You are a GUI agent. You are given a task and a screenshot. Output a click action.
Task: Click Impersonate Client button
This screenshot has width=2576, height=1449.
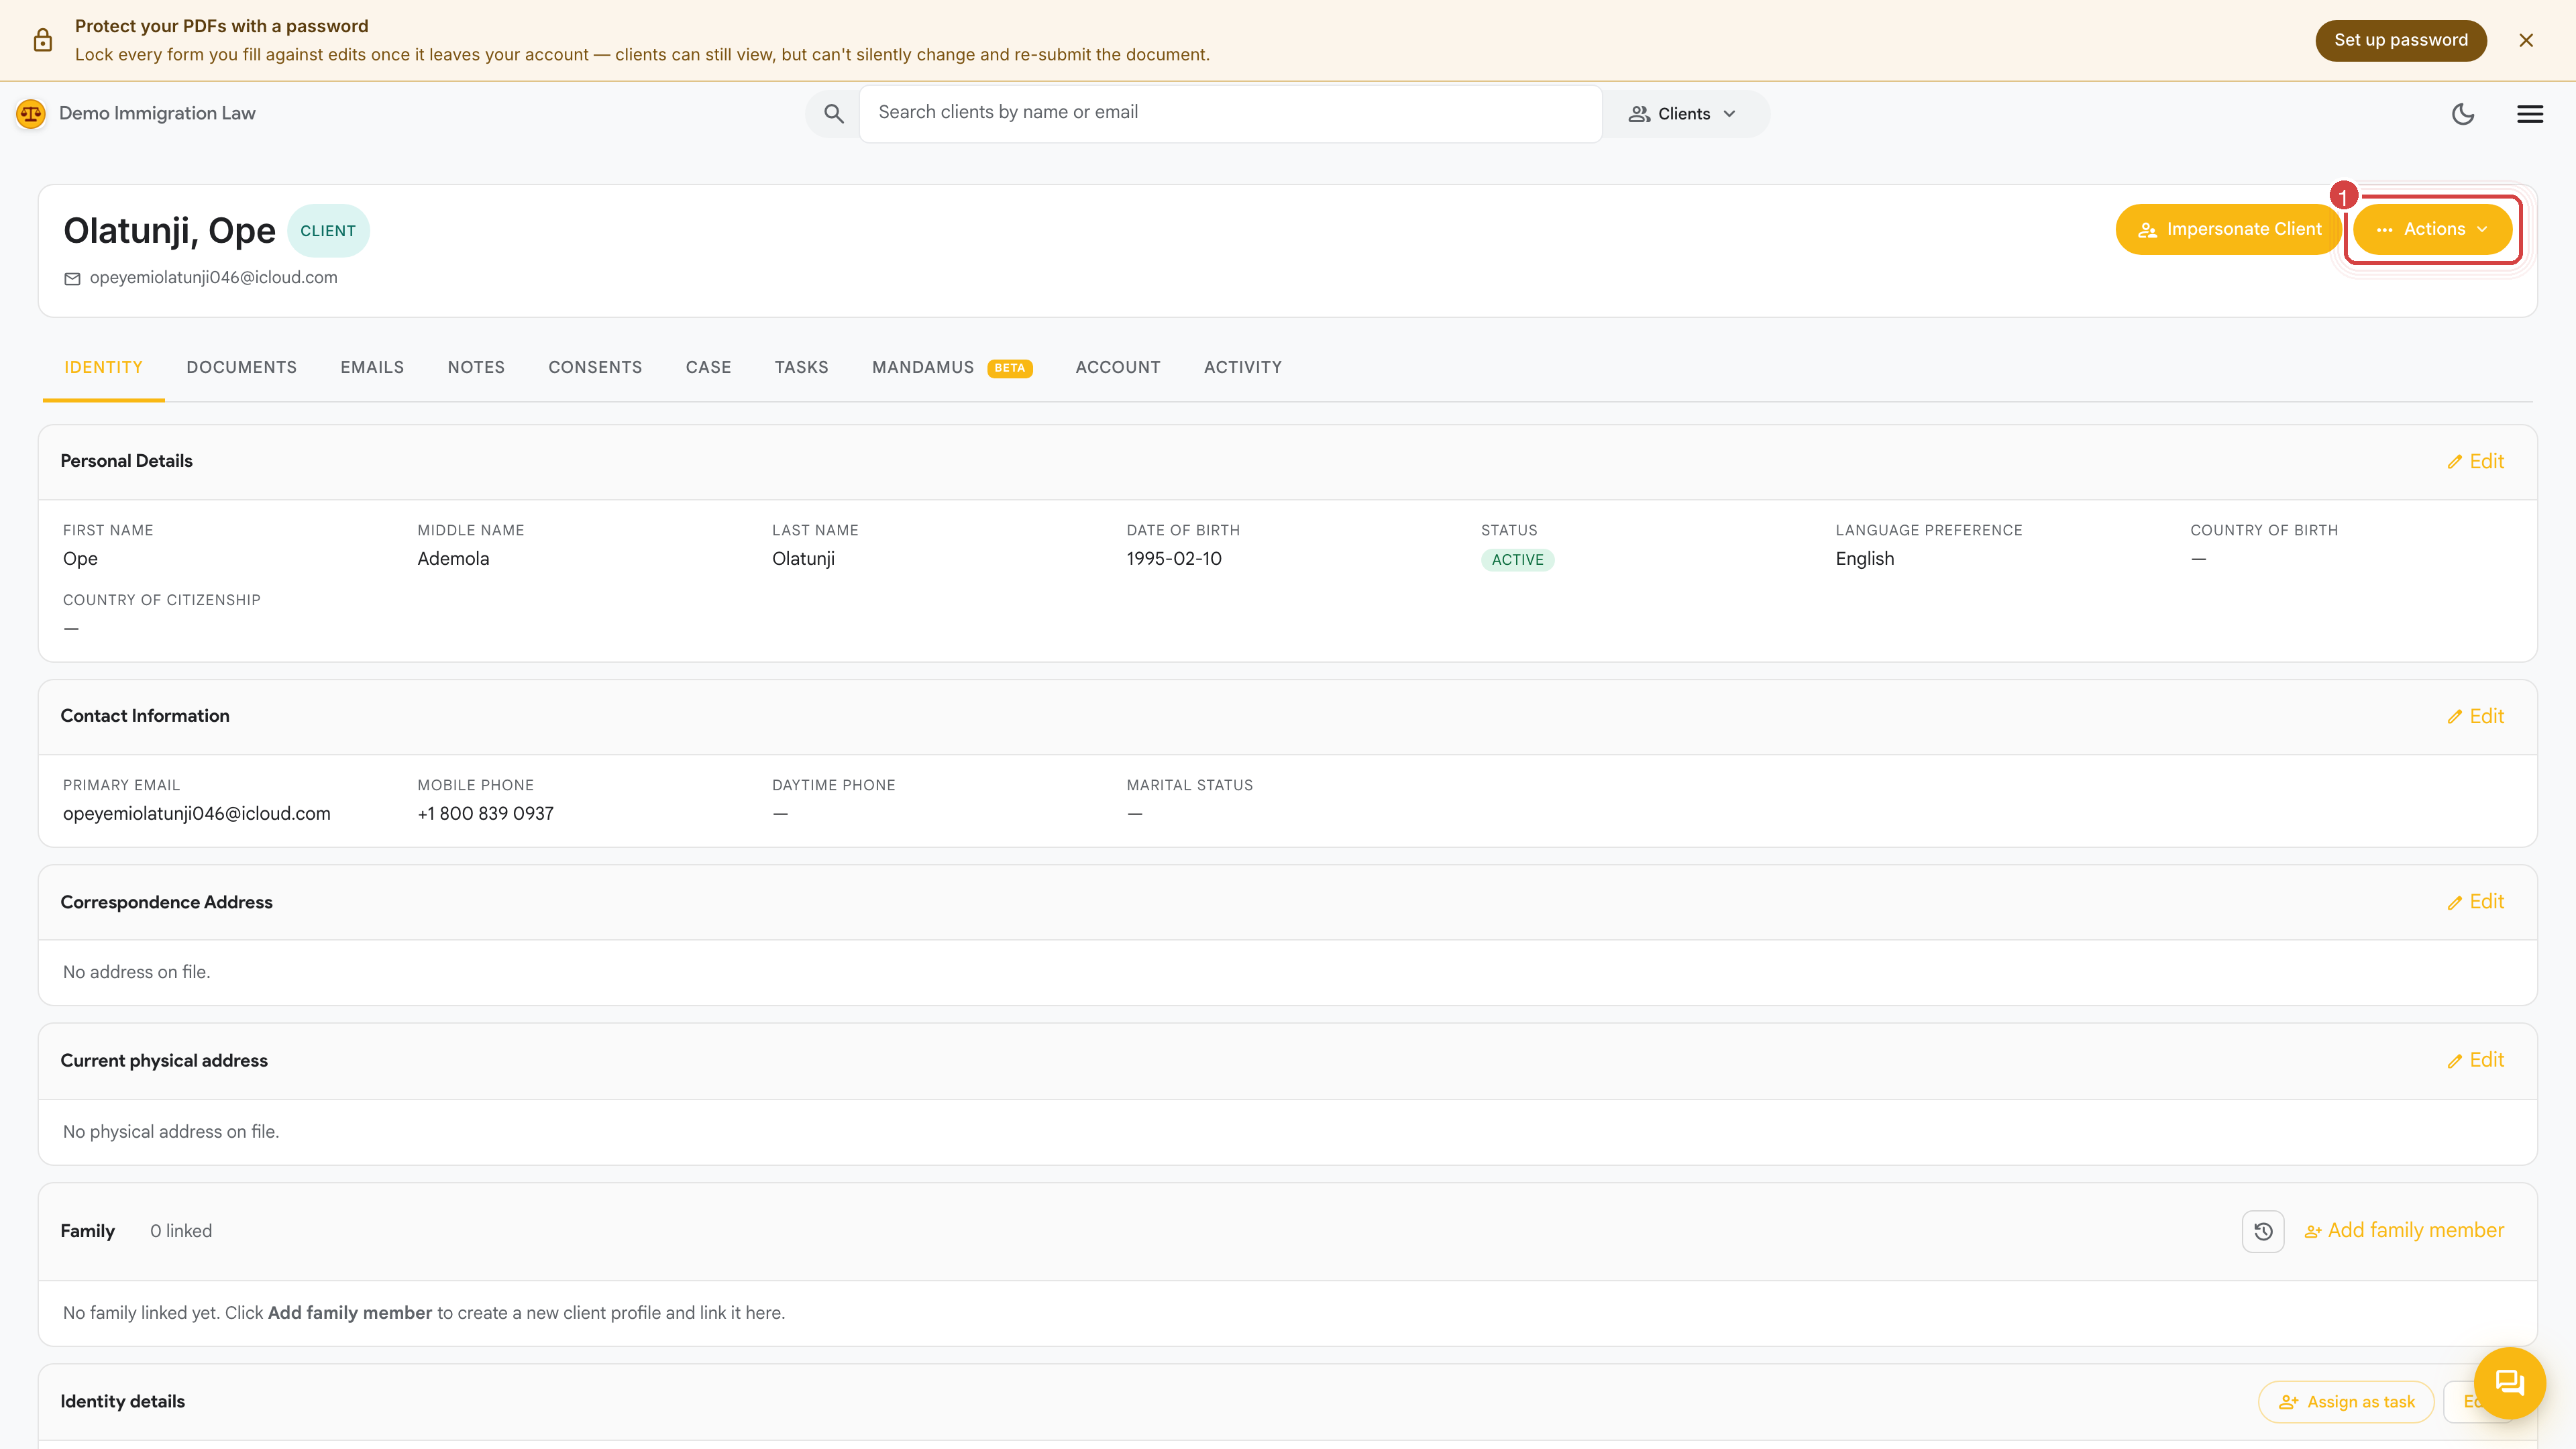tap(2228, 229)
